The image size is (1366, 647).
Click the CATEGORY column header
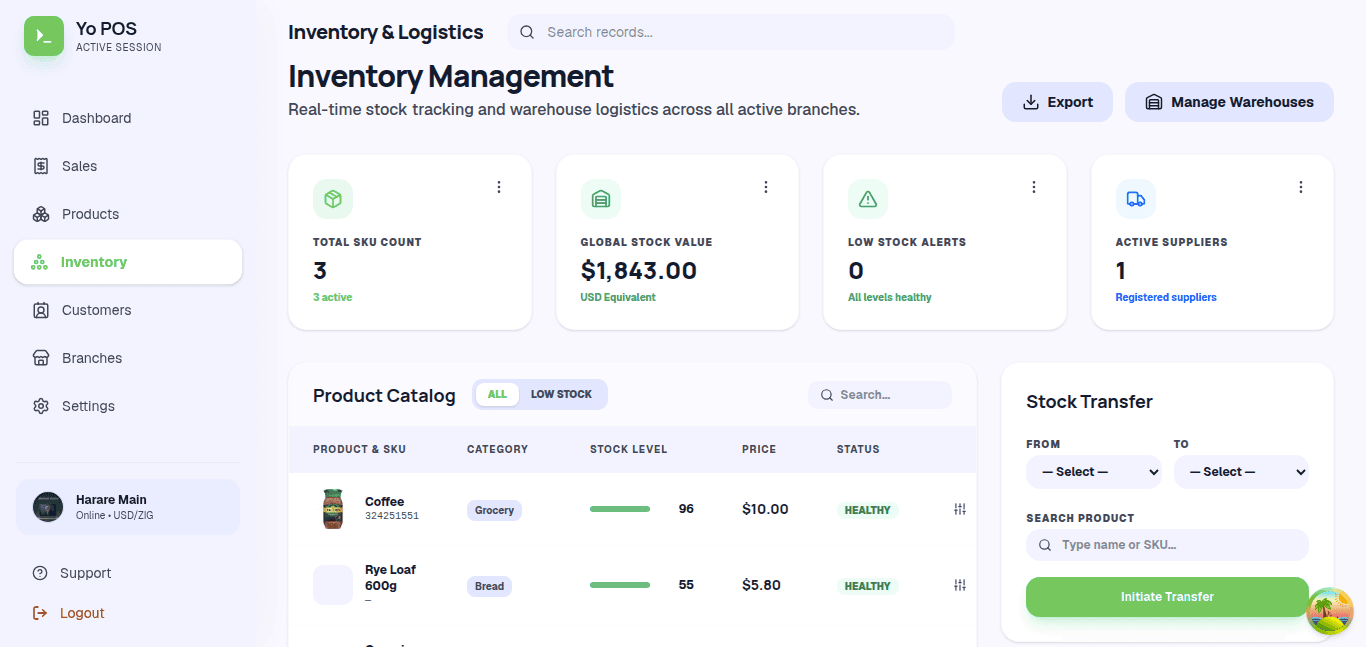497,449
